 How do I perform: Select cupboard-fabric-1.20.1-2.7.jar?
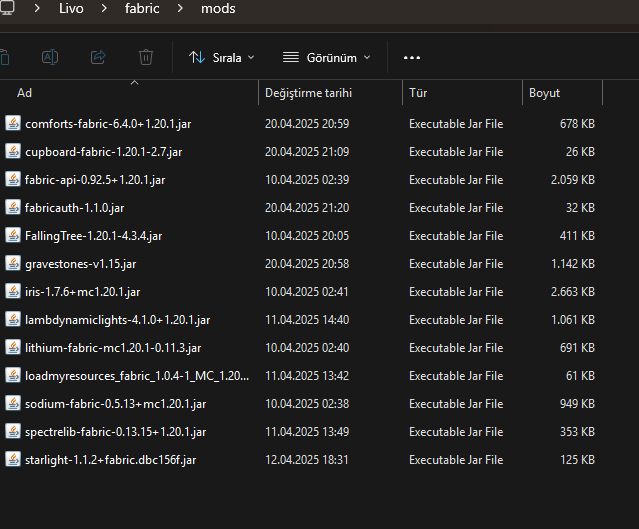point(104,152)
